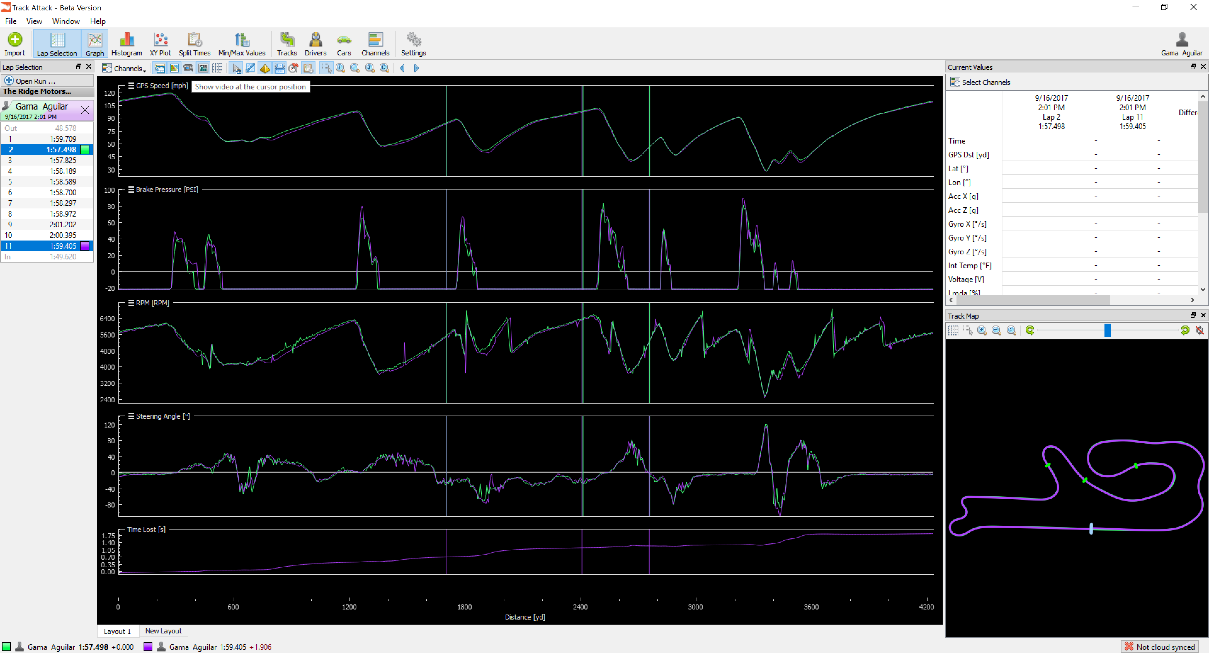Open Steering Angle channel menu

click(x=131, y=415)
